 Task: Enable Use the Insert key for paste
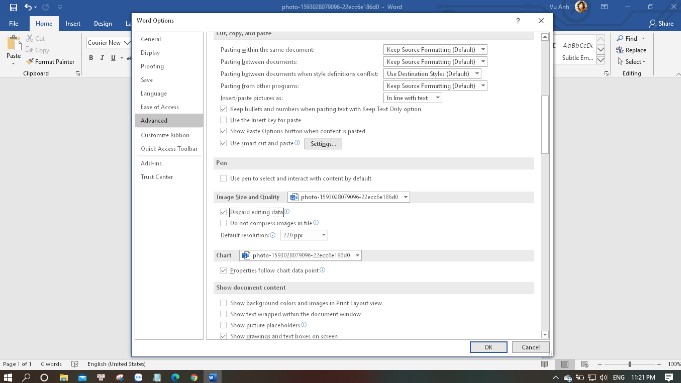(x=223, y=120)
